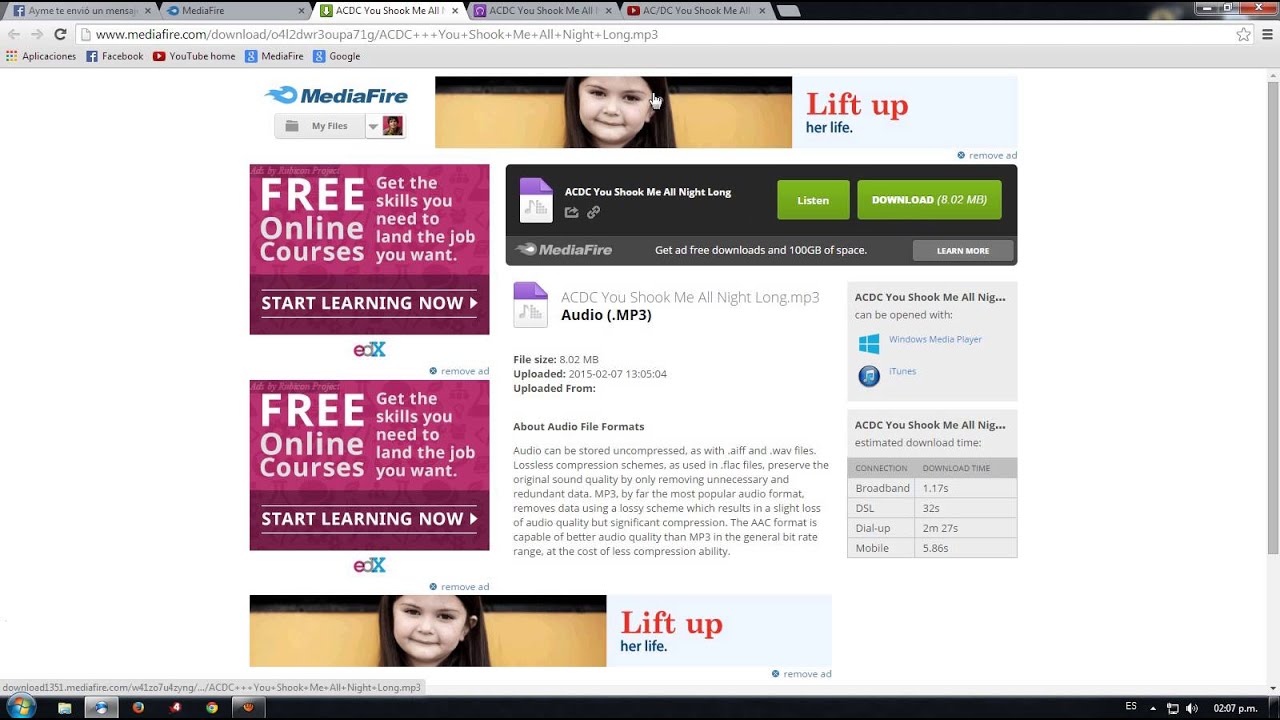Click the bottom 'Lift up her life' banner ad
The width and height of the screenshot is (1280, 720).
coord(540,631)
